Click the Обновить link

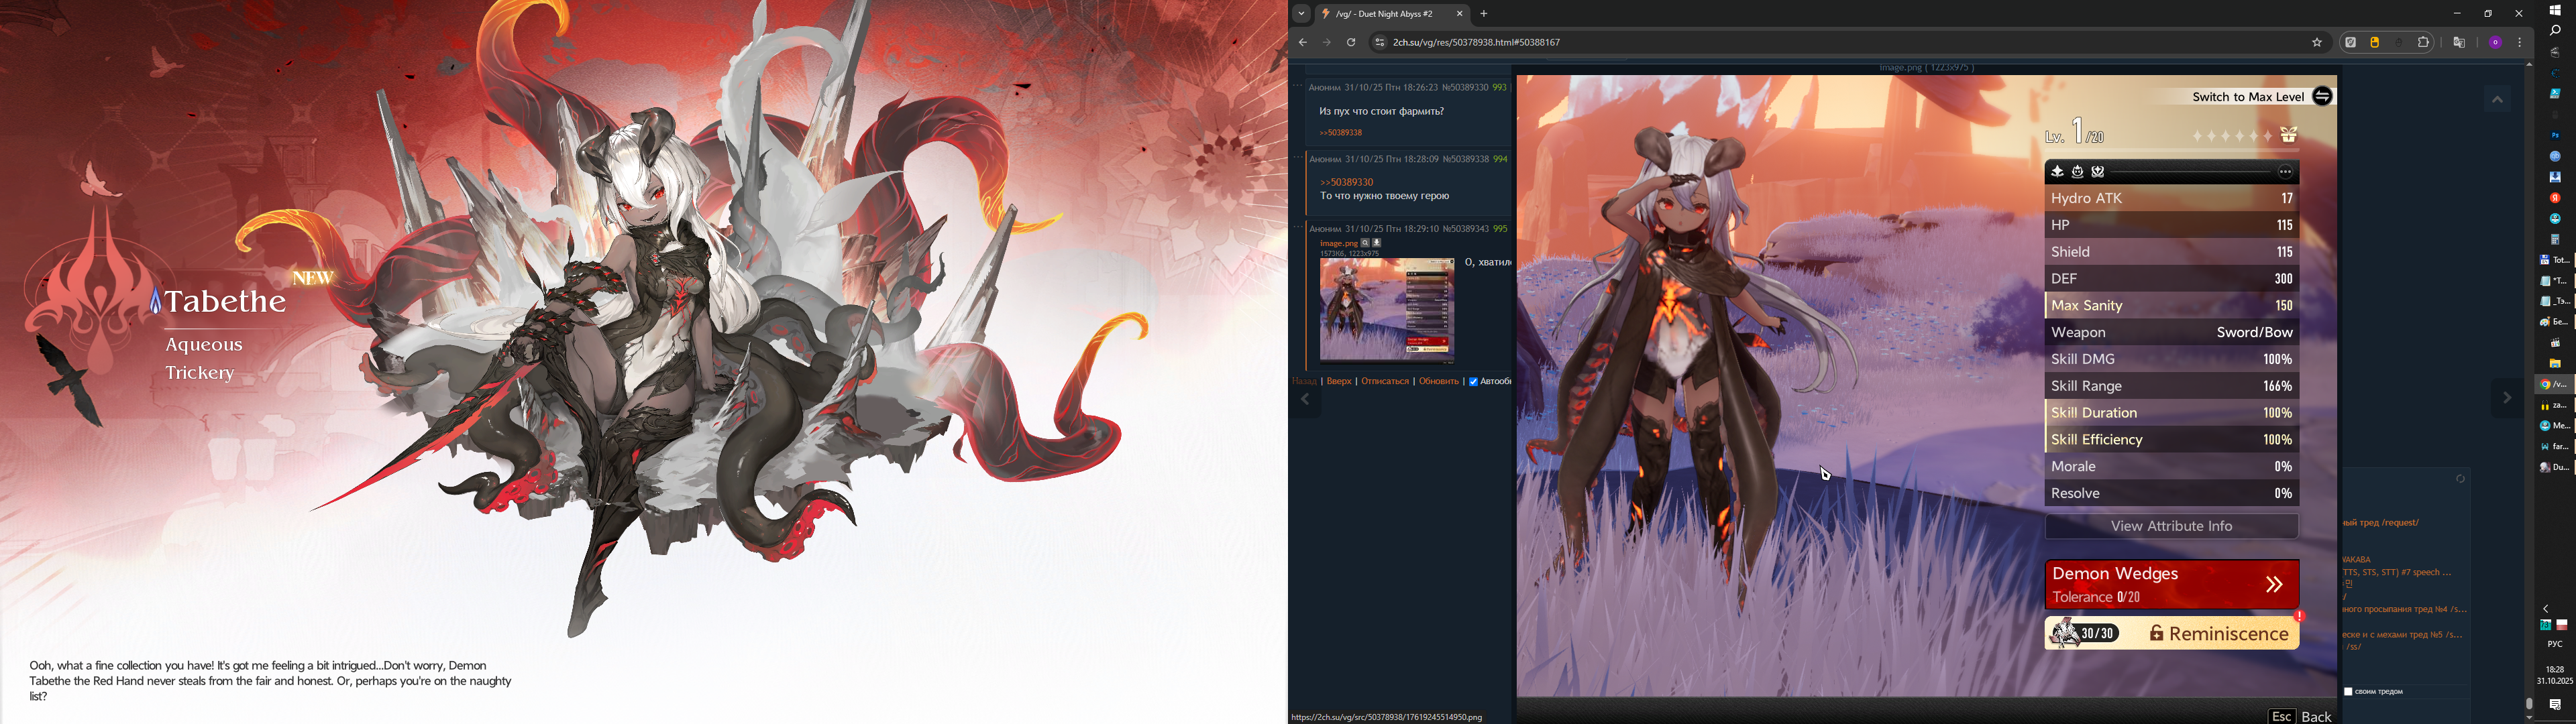click(x=1438, y=381)
